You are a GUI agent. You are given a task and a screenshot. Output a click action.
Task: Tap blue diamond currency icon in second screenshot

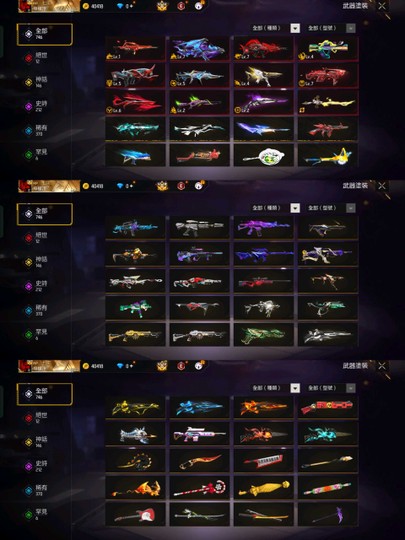coord(120,186)
